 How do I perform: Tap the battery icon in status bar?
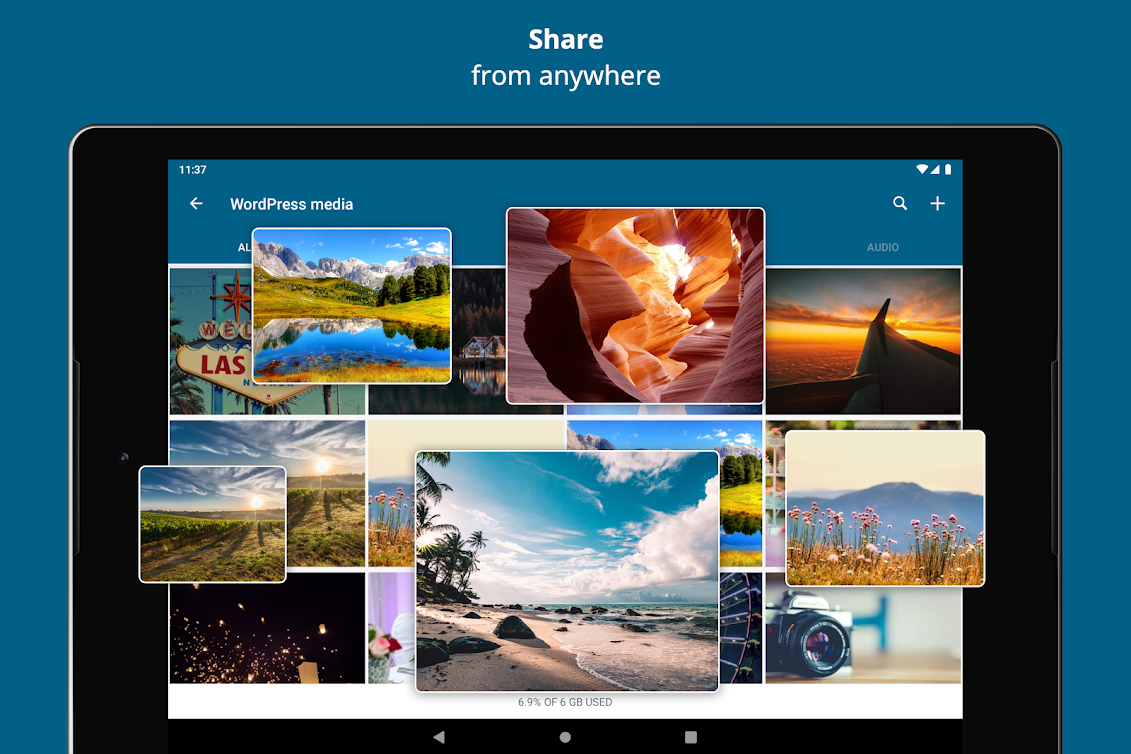tap(947, 170)
